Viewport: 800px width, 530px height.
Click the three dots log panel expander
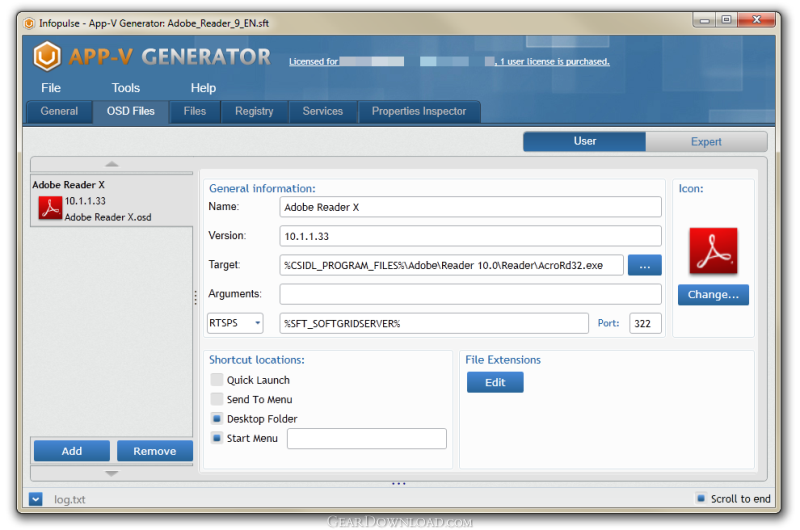coord(398,484)
